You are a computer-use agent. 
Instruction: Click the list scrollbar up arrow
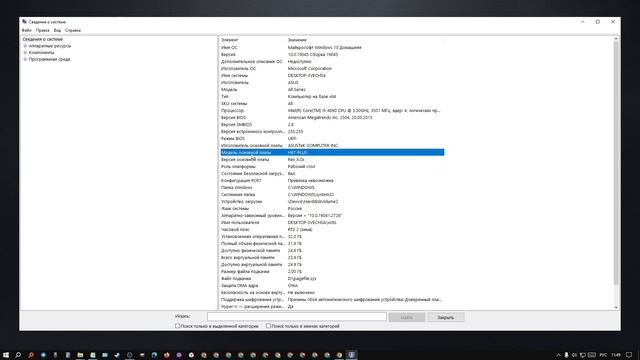click(616, 39)
